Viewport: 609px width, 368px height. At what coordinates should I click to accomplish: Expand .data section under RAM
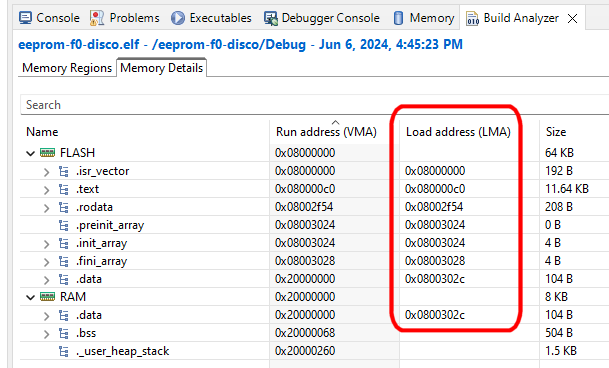(46, 316)
